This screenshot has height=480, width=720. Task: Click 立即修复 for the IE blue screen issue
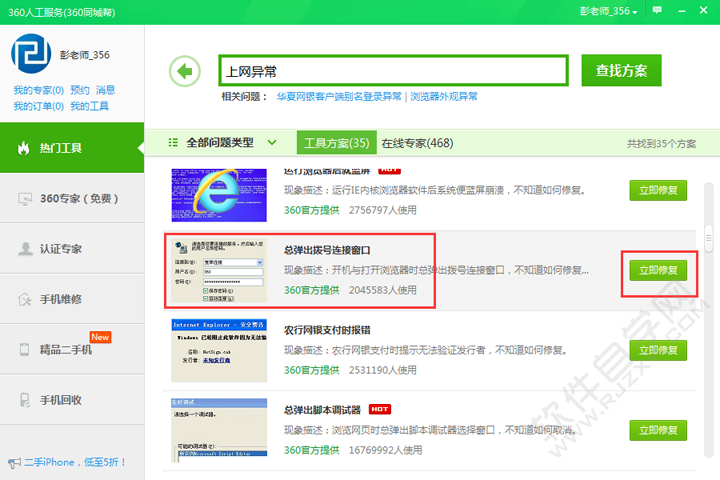click(x=658, y=190)
